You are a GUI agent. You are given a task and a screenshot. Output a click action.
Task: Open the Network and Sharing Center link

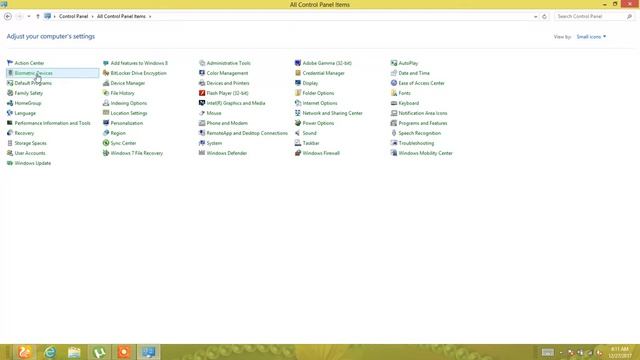[x=332, y=113]
